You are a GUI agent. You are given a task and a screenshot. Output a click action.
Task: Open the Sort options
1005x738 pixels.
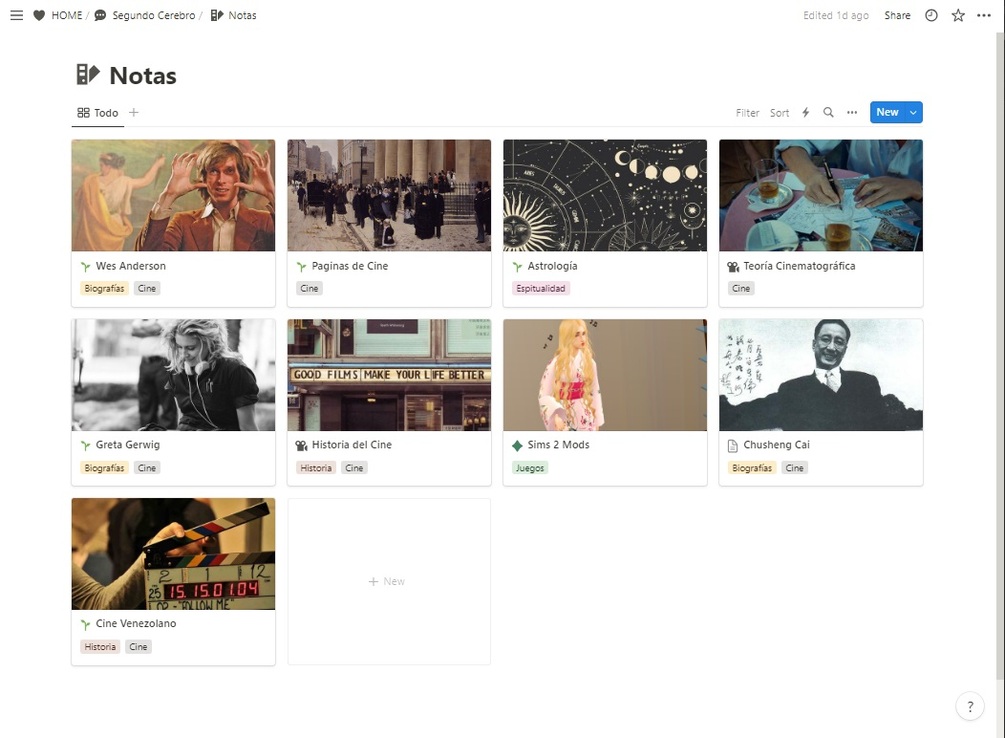pyautogui.click(x=779, y=113)
